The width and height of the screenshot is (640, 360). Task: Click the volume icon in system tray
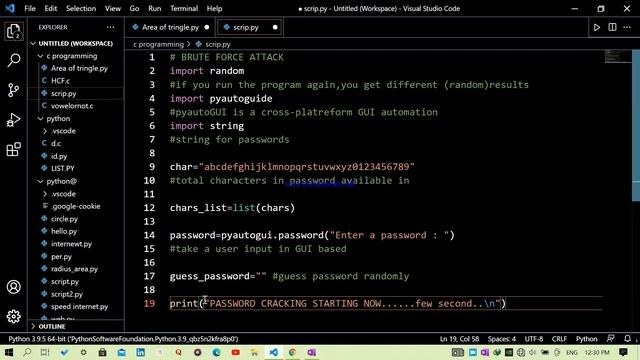pyautogui.click(x=533, y=352)
